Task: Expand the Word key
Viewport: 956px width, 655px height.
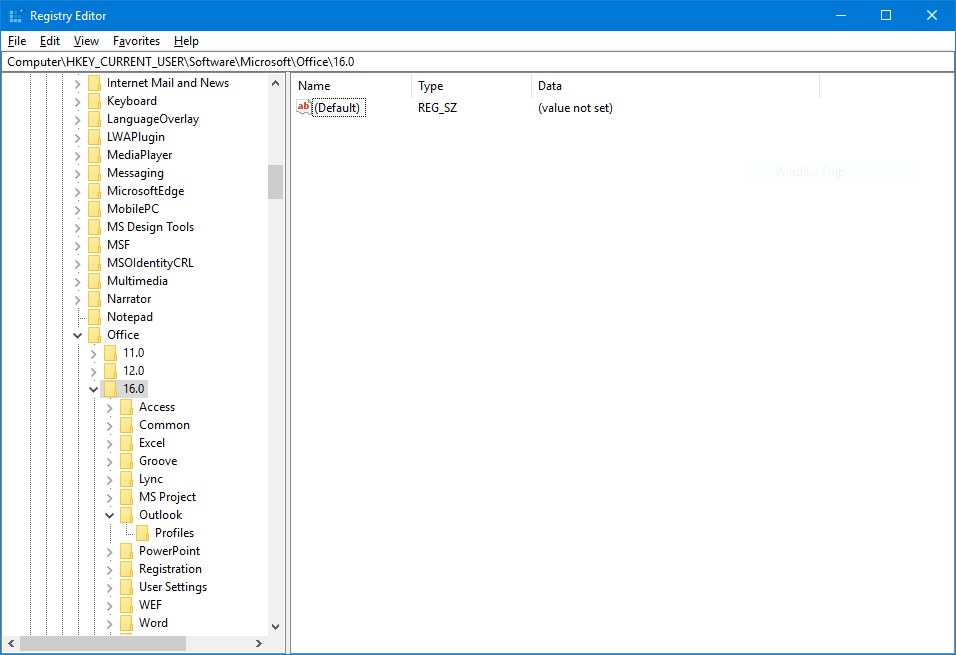Action: pos(109,623)
